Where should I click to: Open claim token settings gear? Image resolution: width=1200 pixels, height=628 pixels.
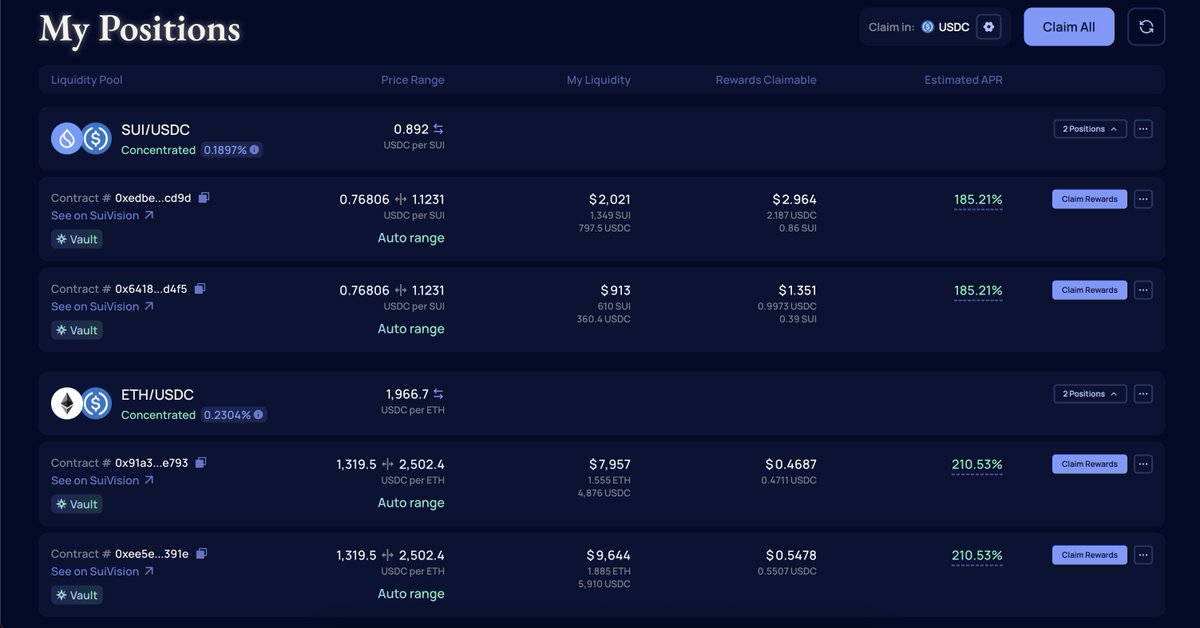[989, 27]
